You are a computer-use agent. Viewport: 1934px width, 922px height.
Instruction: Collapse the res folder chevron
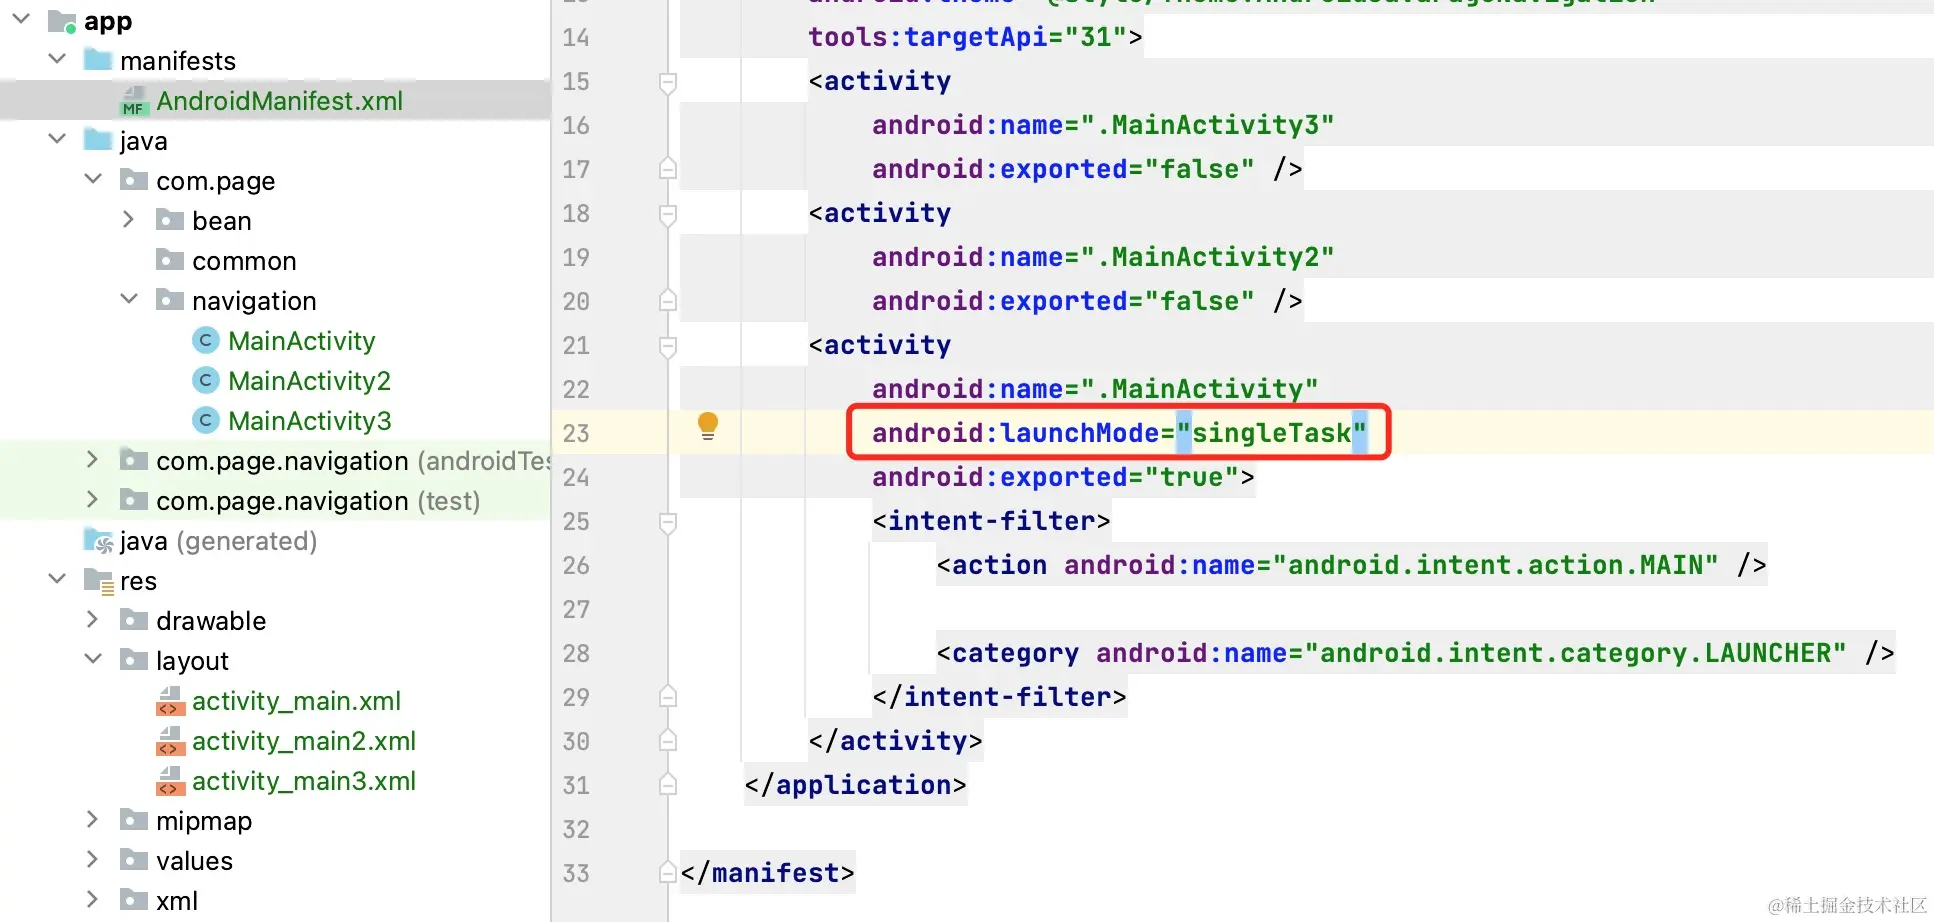point(57,579)
